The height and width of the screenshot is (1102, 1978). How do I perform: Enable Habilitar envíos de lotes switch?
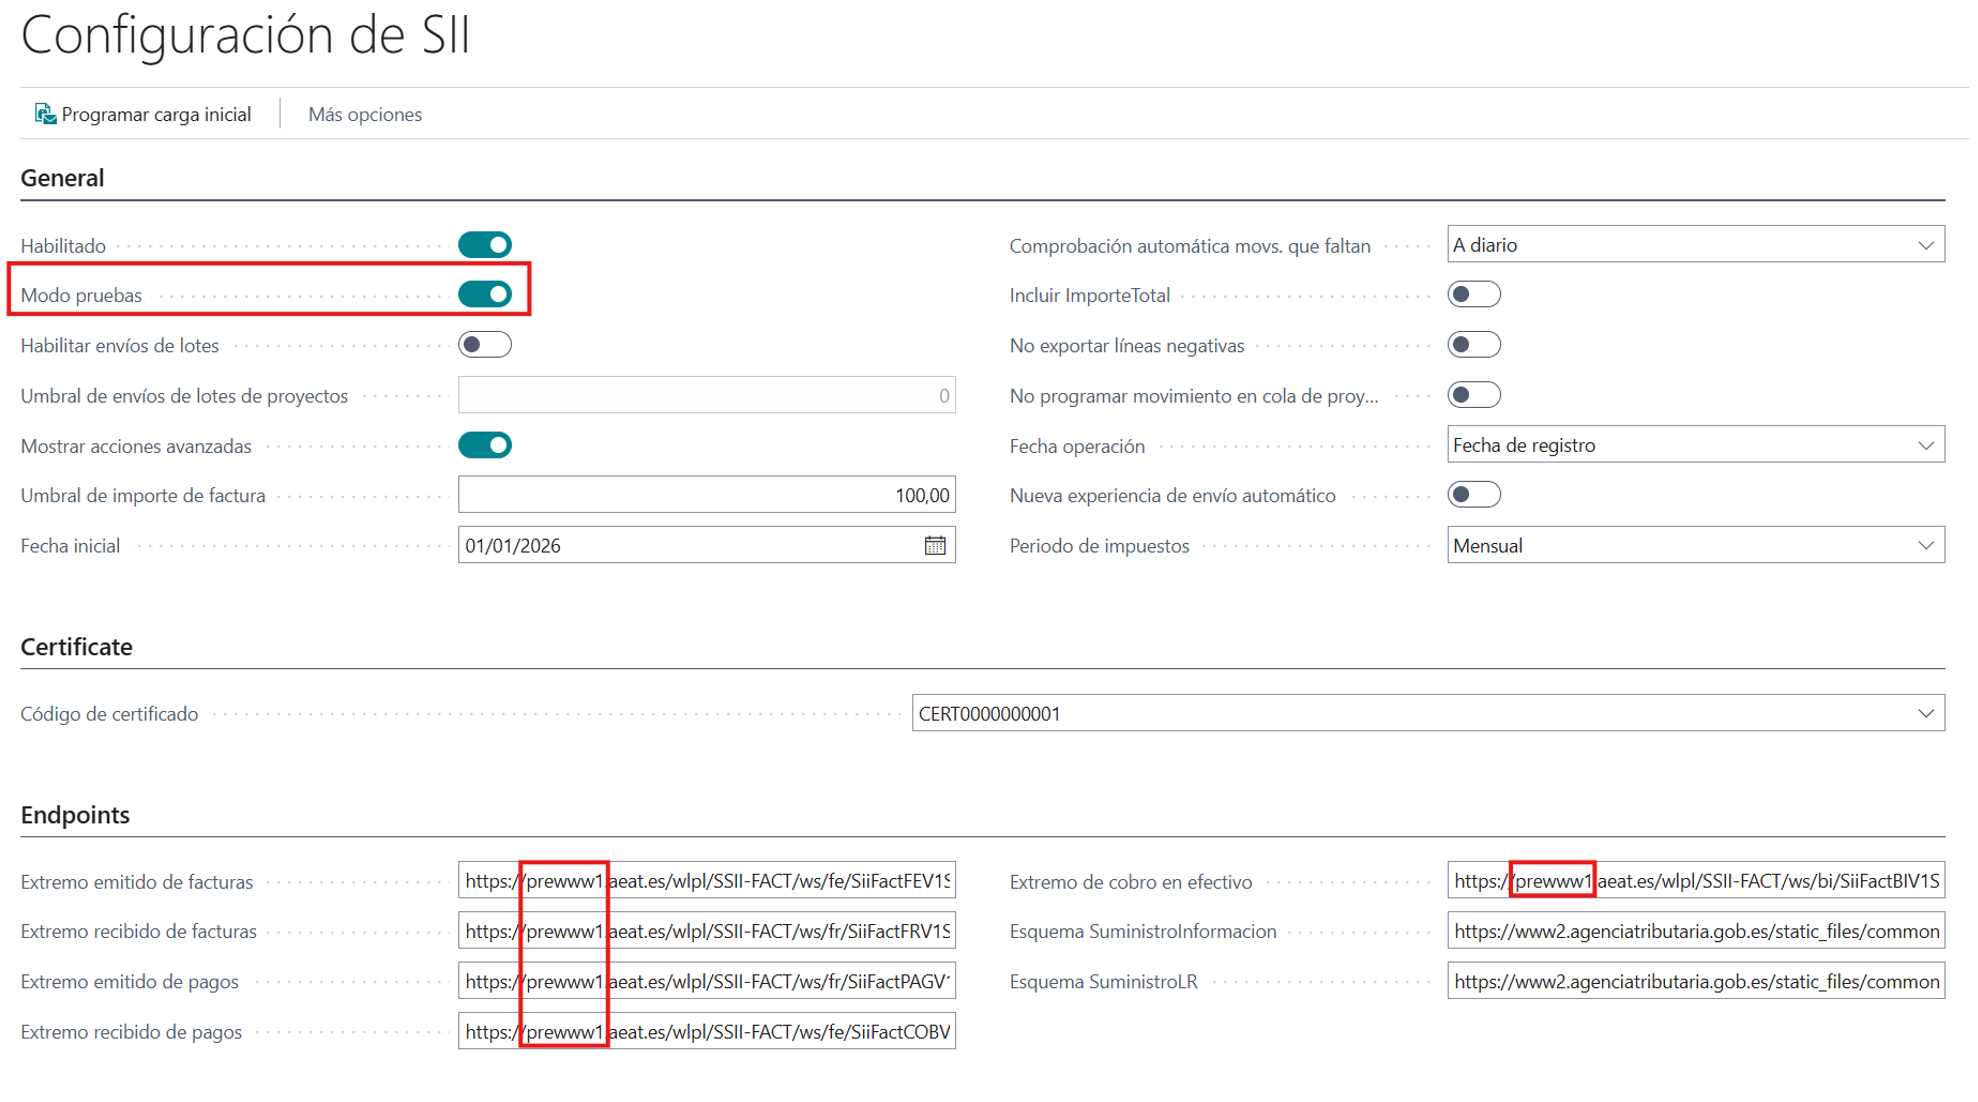(485, 345)
